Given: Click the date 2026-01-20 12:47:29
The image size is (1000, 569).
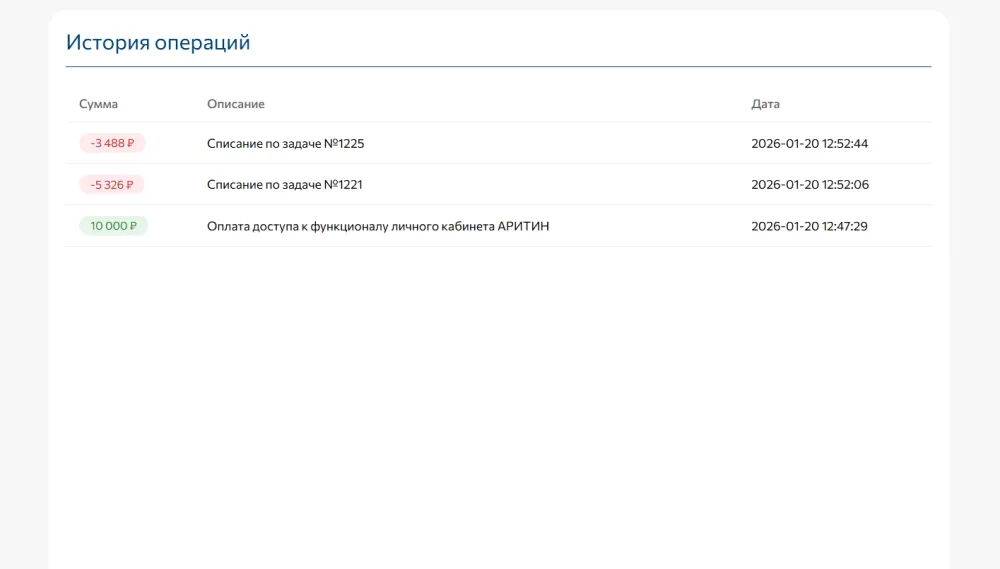Looking at the screenshot, I should click(809, 226).
